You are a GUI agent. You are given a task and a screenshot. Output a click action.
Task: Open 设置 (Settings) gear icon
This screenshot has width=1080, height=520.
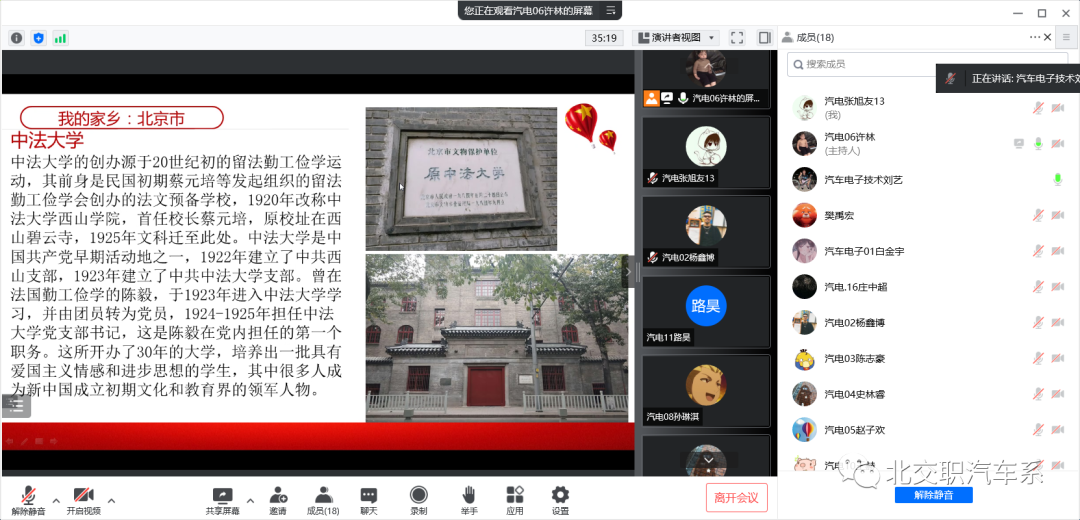(560, 495)
